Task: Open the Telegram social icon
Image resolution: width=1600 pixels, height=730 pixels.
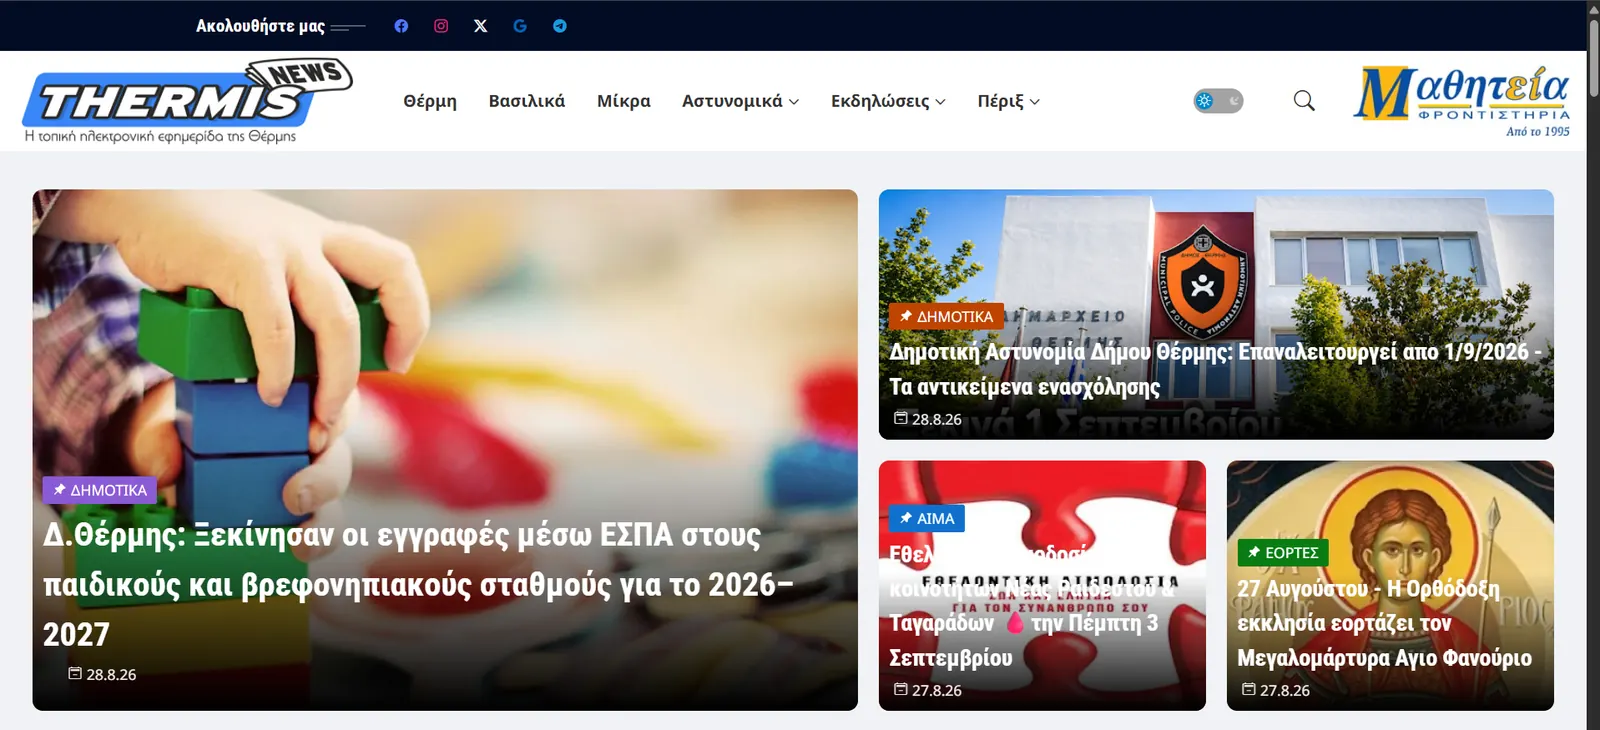Action: tap(560, 26)
